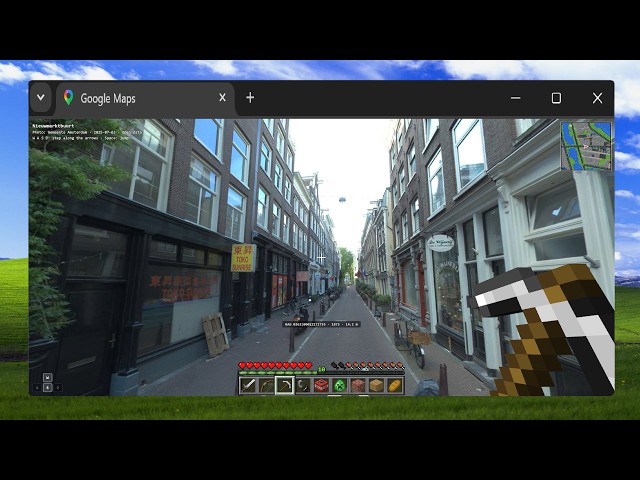This screenshot has width=640, height=480.
Task: Click the Nieuwmarktbuurt location title
Action: [x=53, y=126]
